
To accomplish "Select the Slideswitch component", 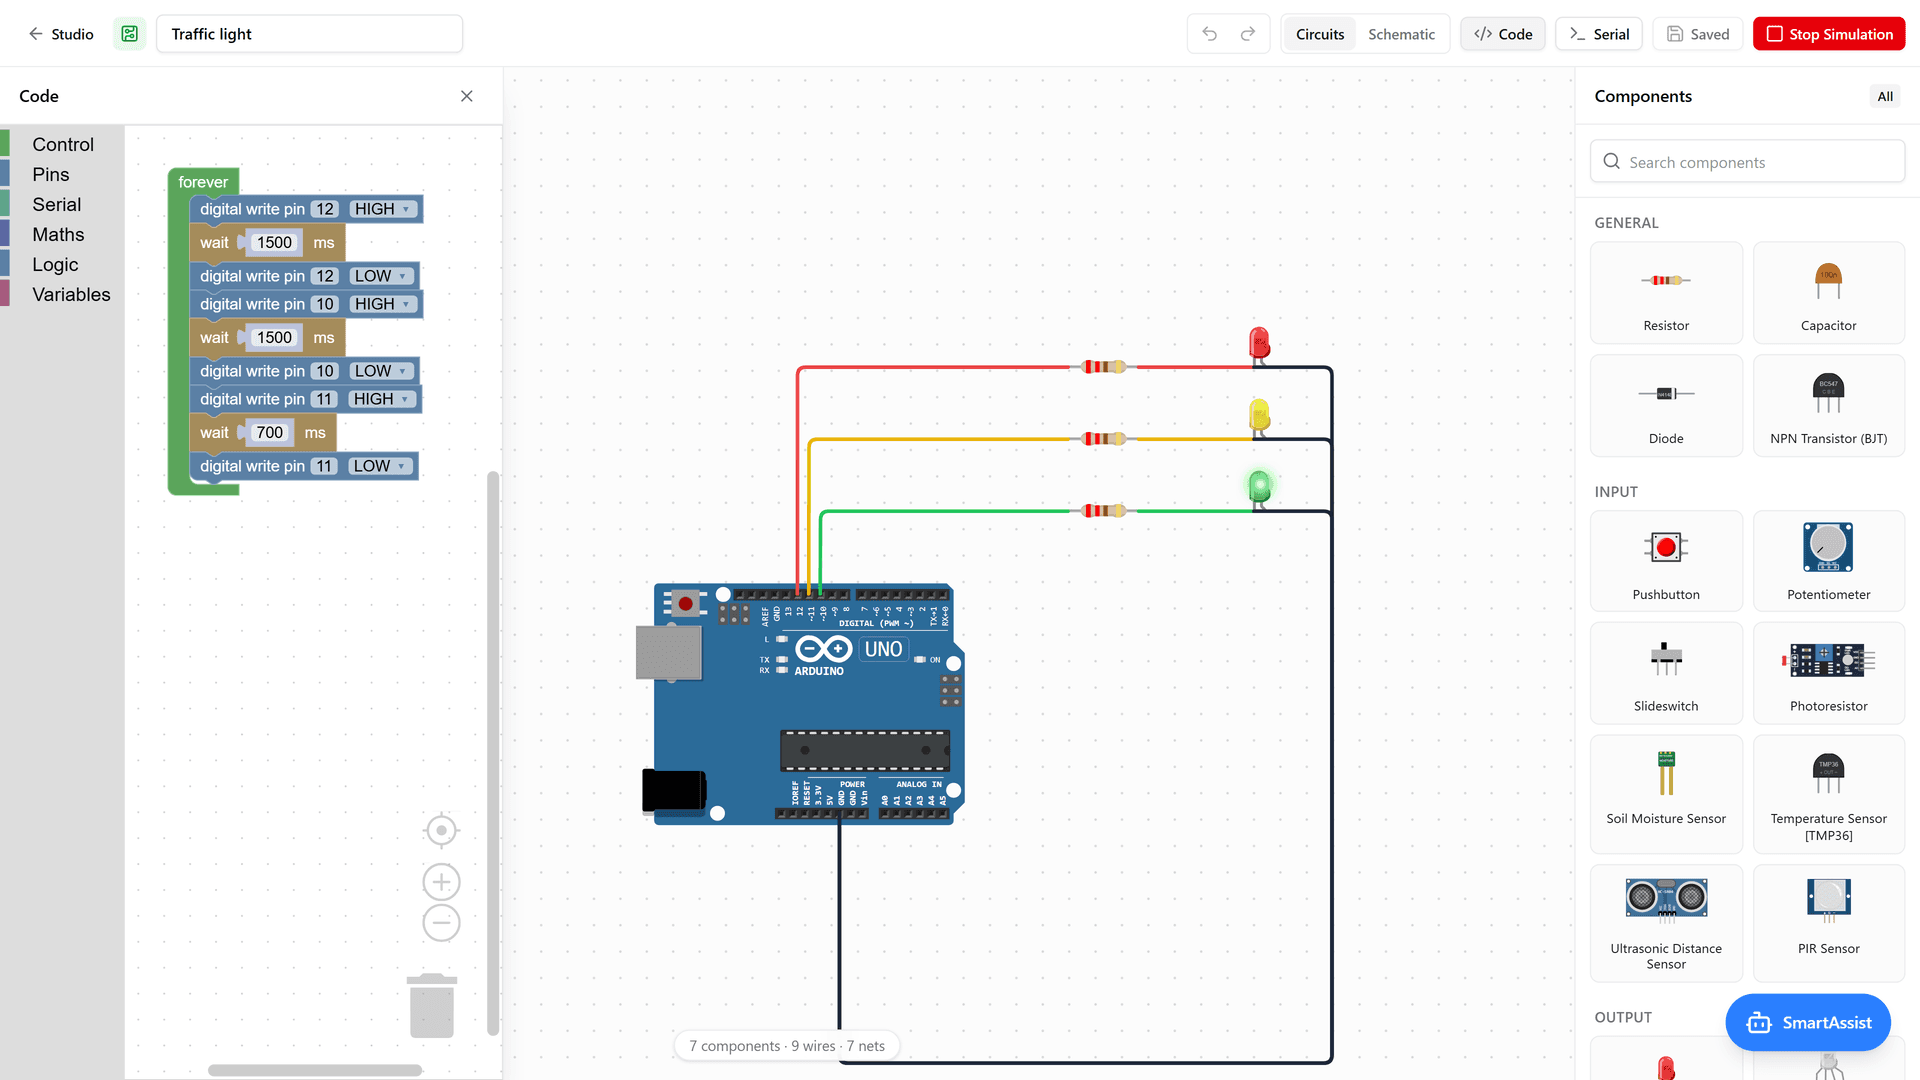I will (1666, 673).
